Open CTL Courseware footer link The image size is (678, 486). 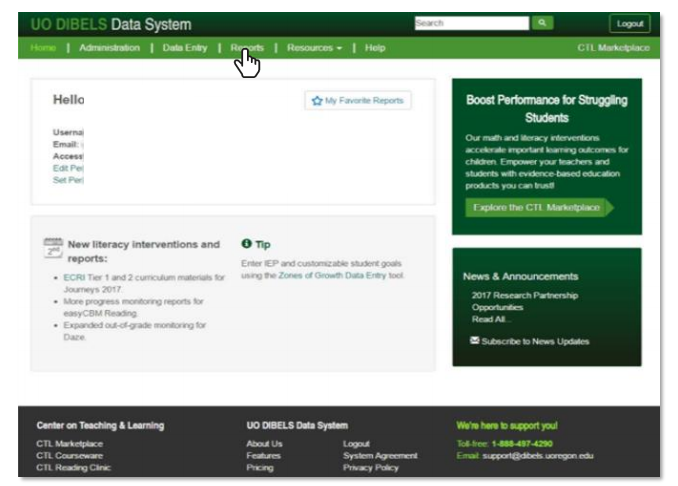click(70, 455)
